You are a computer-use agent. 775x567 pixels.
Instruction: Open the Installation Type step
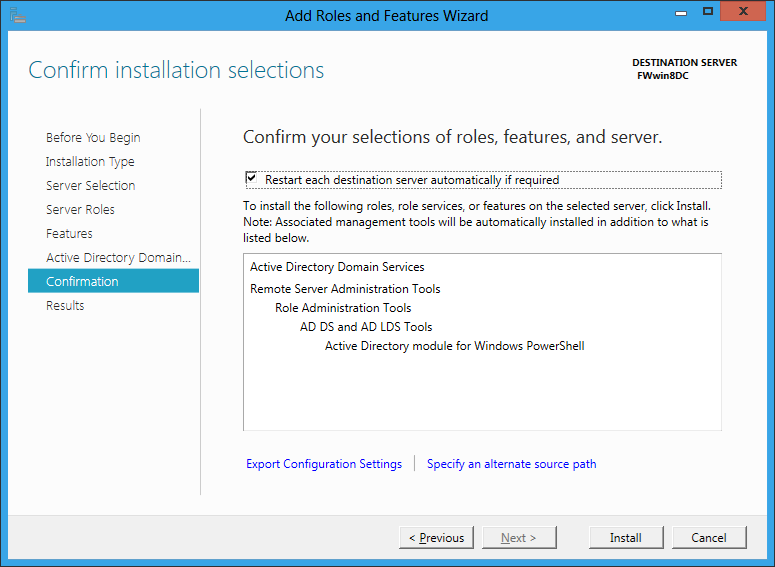coord(90,162)
